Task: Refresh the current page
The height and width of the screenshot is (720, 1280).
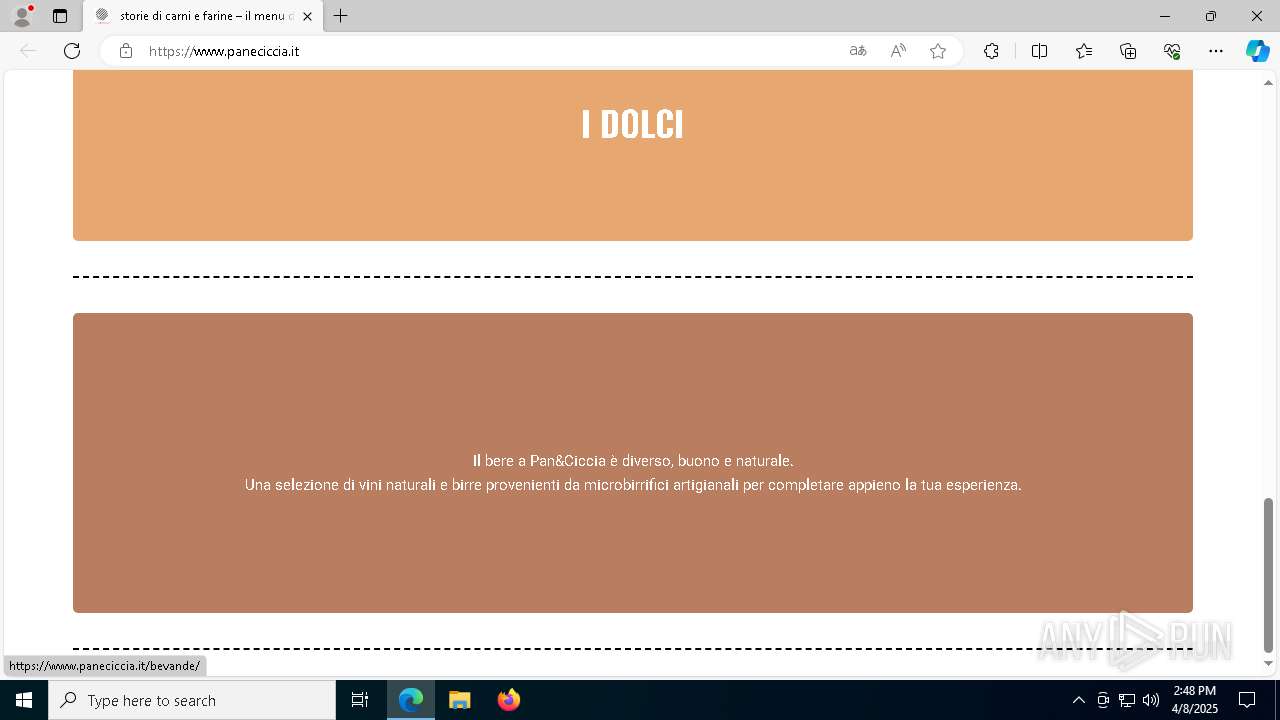Action: pyautogui.click(x=72, y=51)
